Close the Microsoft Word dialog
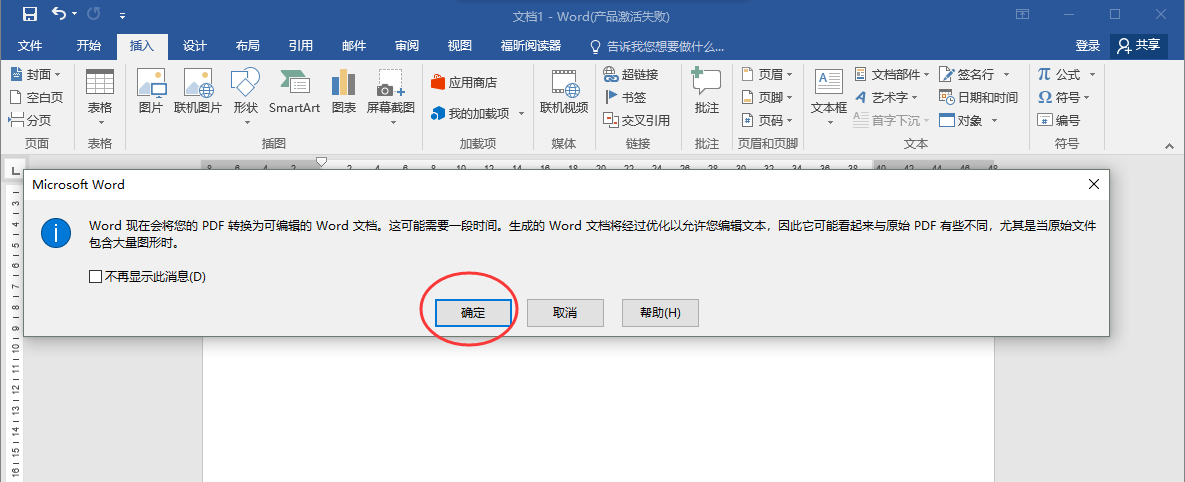Viewport: 1185px width, 482px height. click(1093, 184)
